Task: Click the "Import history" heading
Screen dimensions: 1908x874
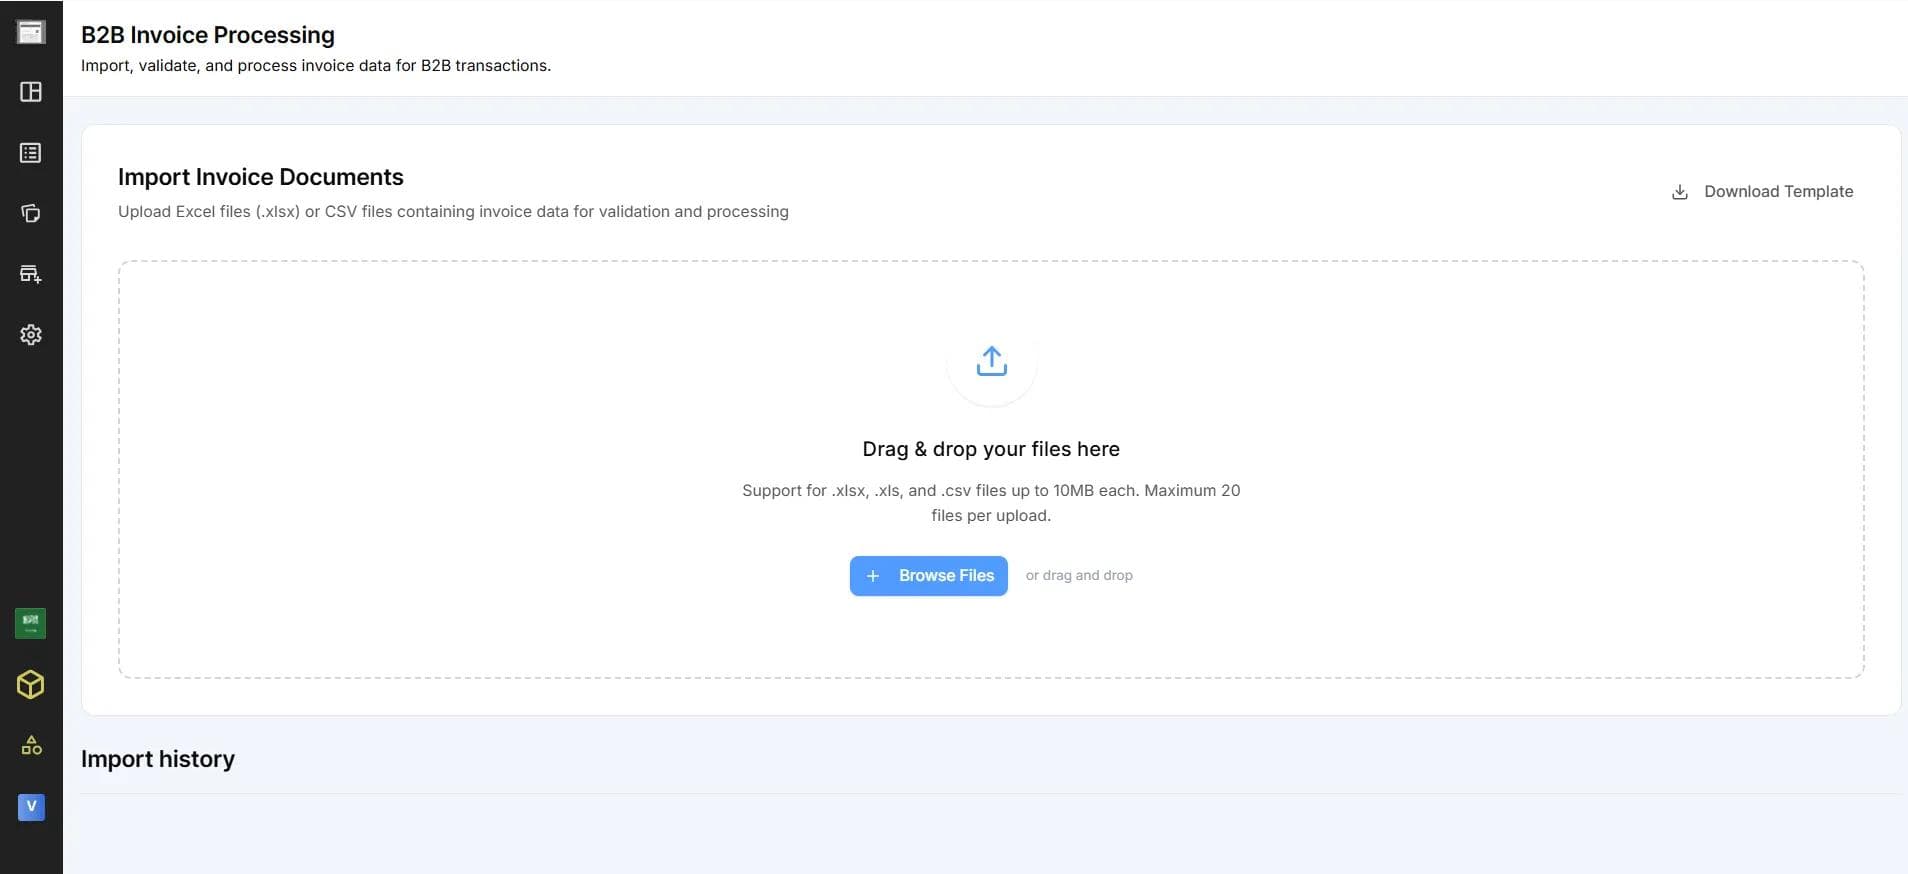Action: coord(158,759)
